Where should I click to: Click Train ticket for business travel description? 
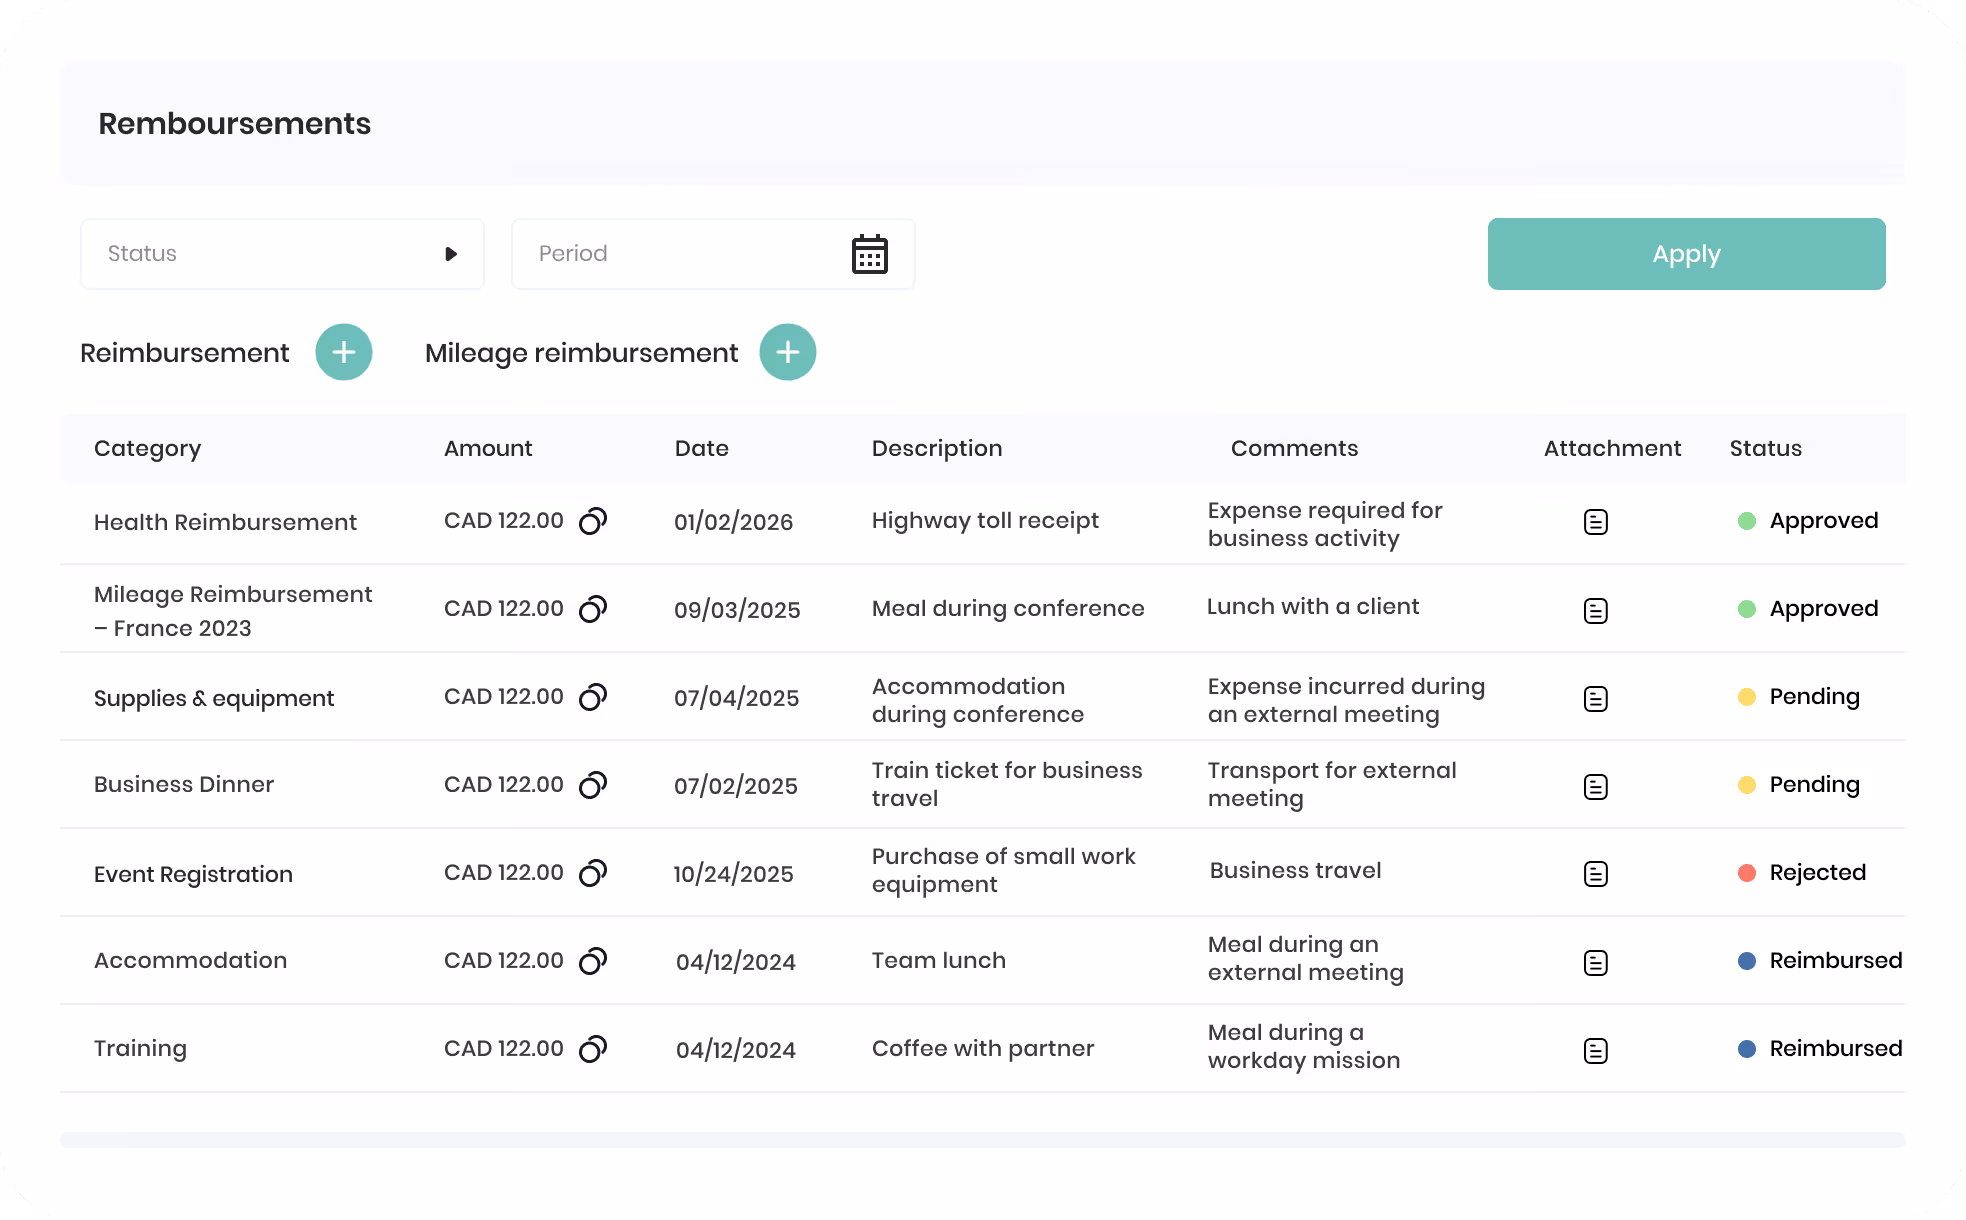pos(1007,784)
